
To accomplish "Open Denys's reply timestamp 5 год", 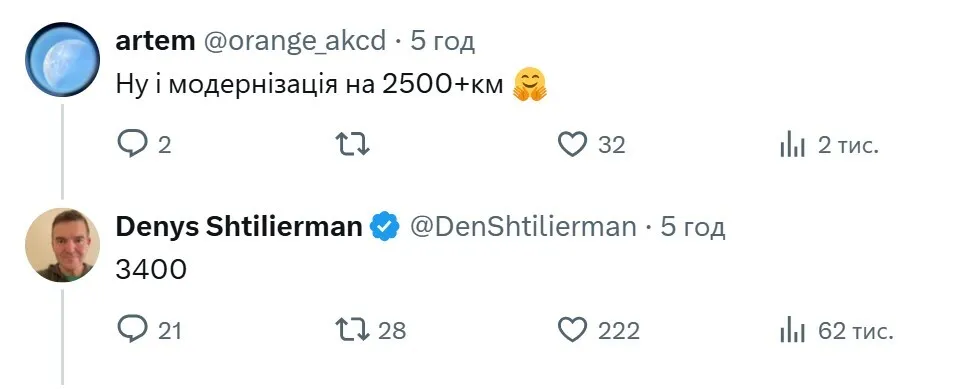I will click(693, 228).
